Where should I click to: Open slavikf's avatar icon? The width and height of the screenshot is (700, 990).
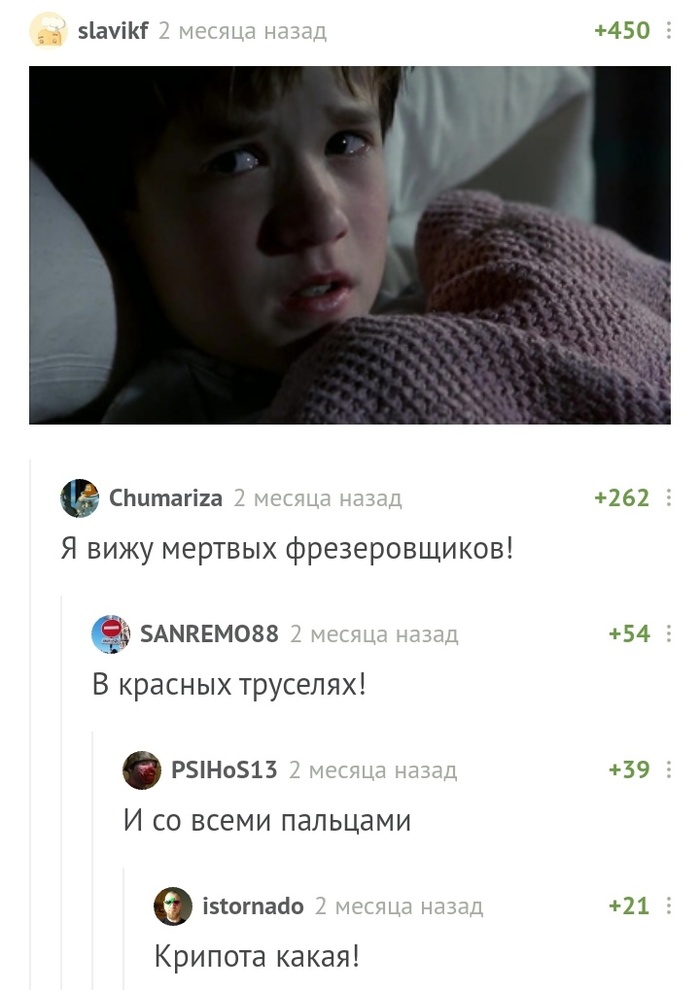click(x=48, y=30)
